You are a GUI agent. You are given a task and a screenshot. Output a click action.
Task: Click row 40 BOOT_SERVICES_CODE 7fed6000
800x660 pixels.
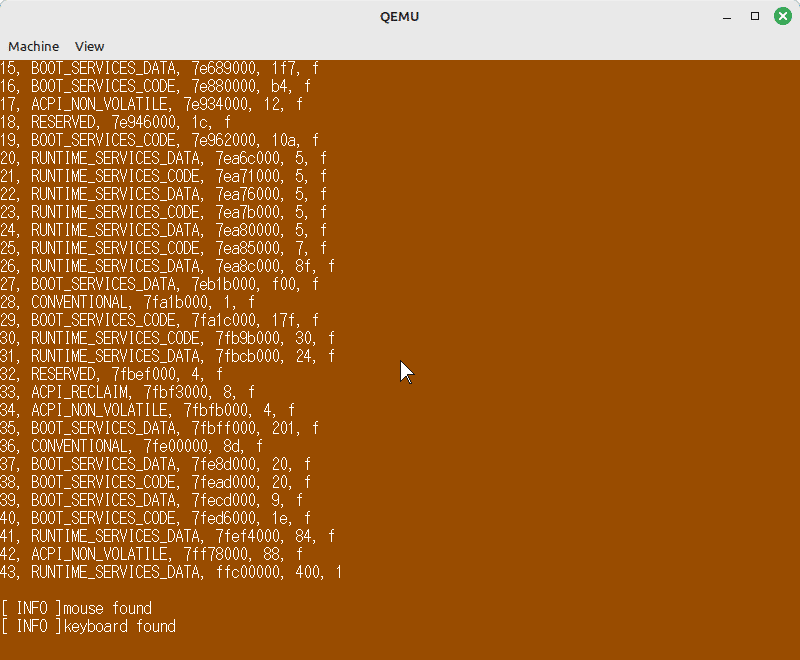click(156, 518)
